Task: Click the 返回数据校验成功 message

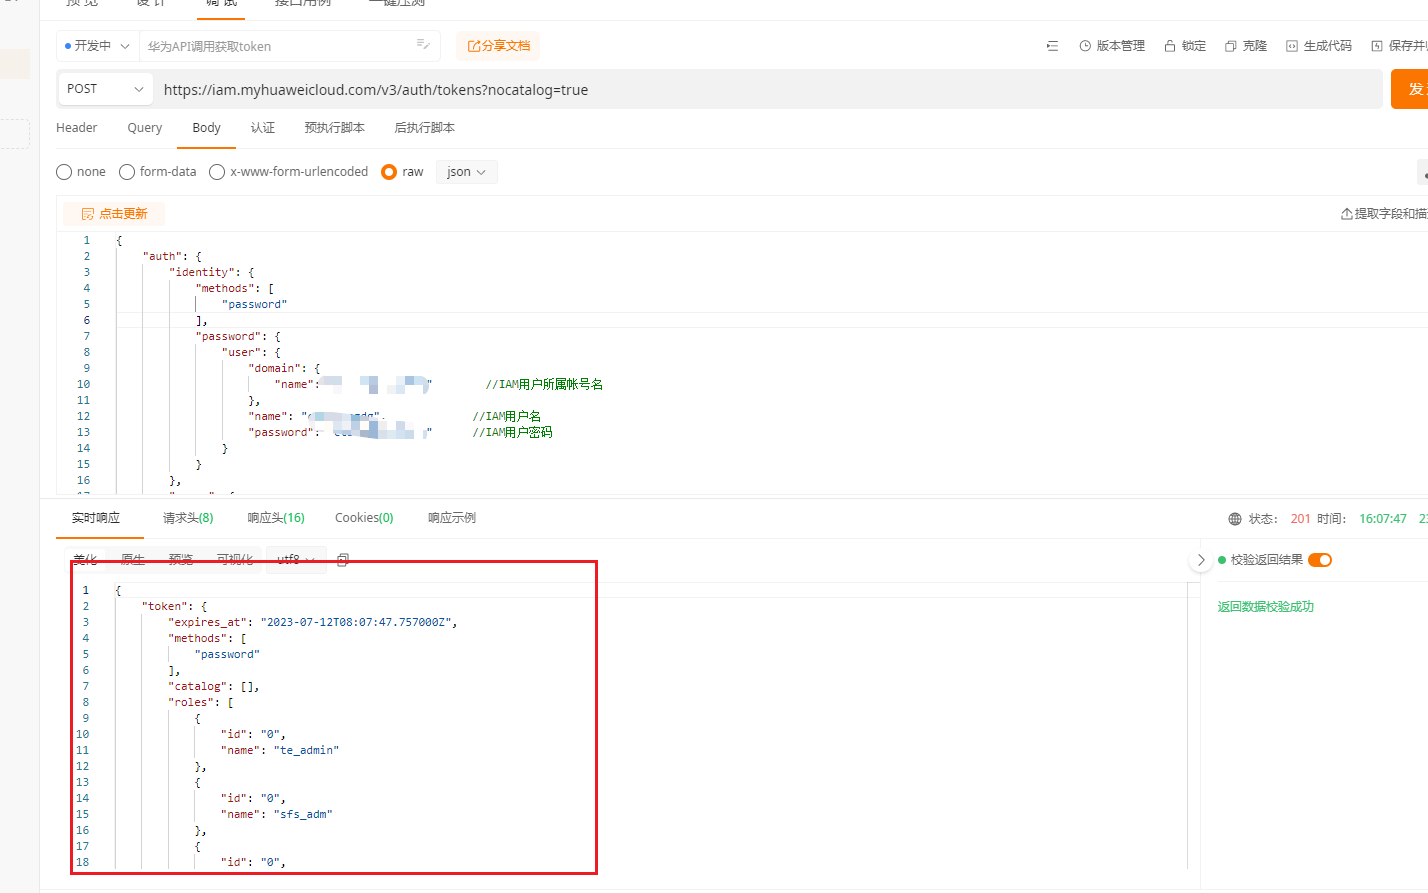Action: point(1266,607)
